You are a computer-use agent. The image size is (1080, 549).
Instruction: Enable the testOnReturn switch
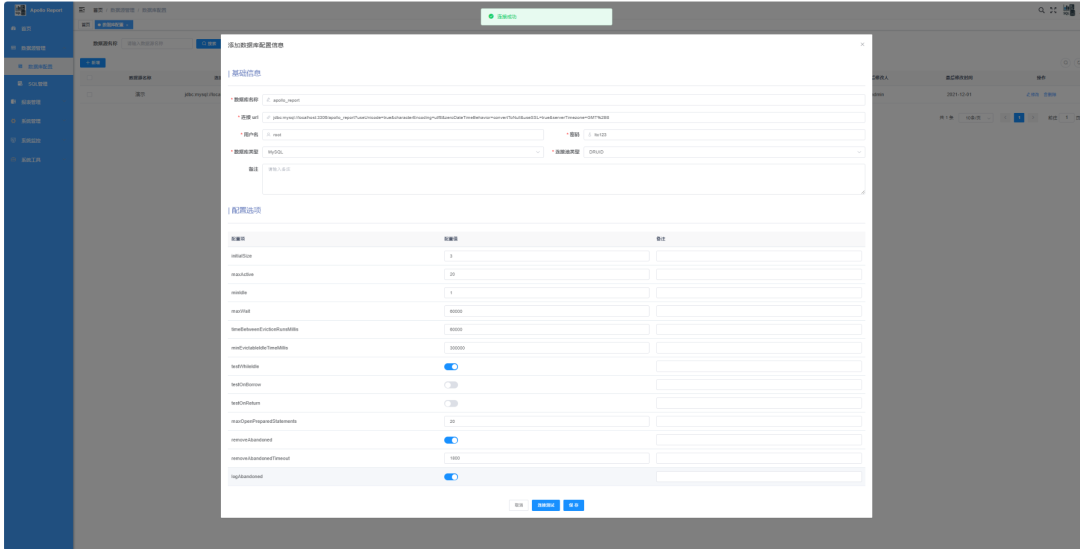450,403
